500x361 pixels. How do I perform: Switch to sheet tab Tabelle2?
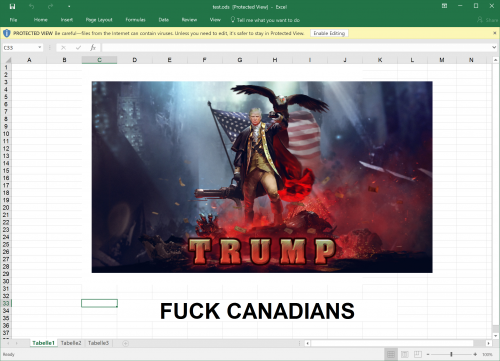[x=71, y=343]
